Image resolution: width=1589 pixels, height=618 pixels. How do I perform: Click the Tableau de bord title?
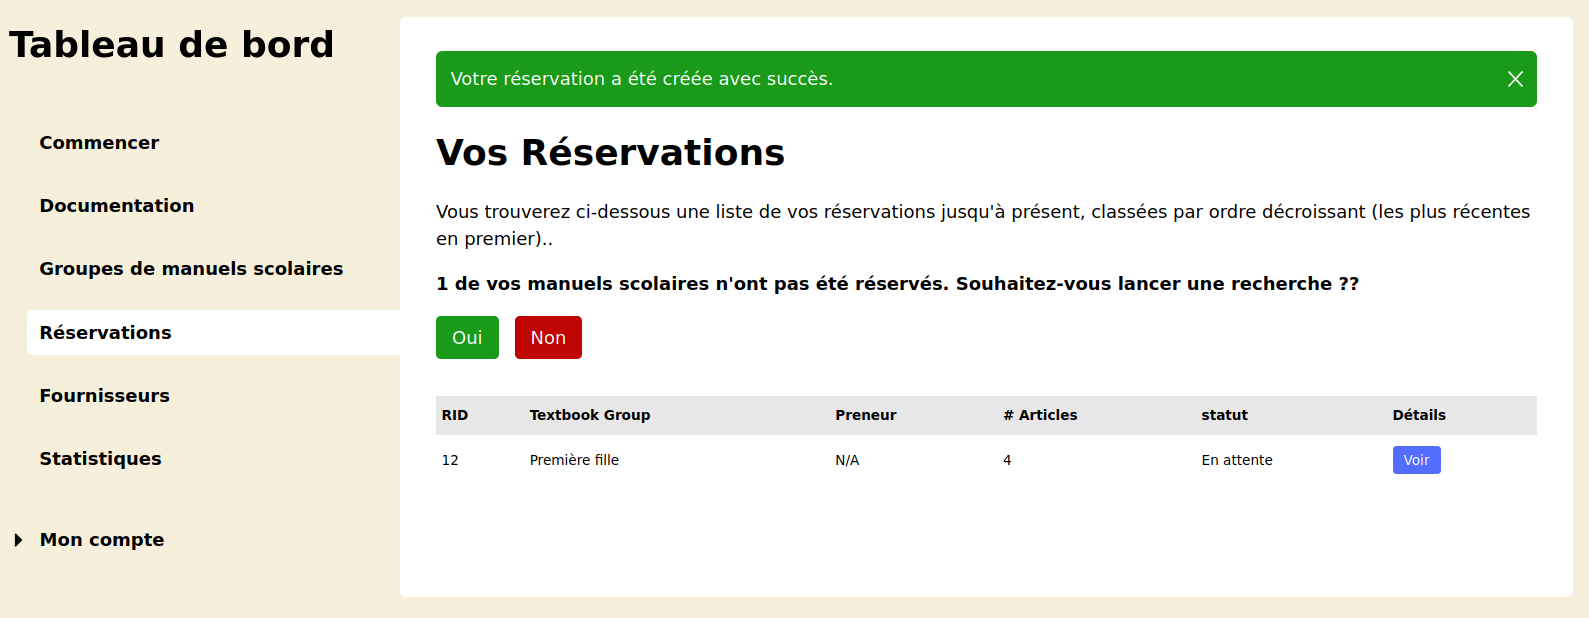pyautogui.click(x=171, y=45)
